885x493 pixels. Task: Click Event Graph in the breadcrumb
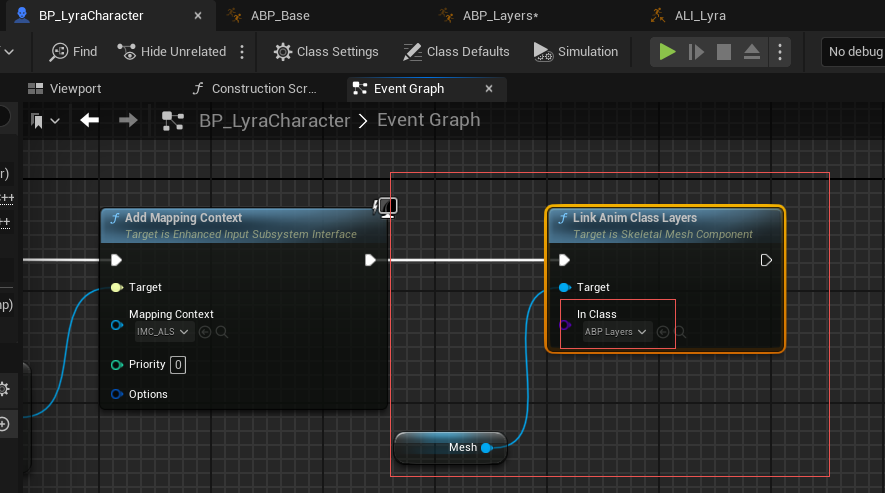click(x=428, y=120)
